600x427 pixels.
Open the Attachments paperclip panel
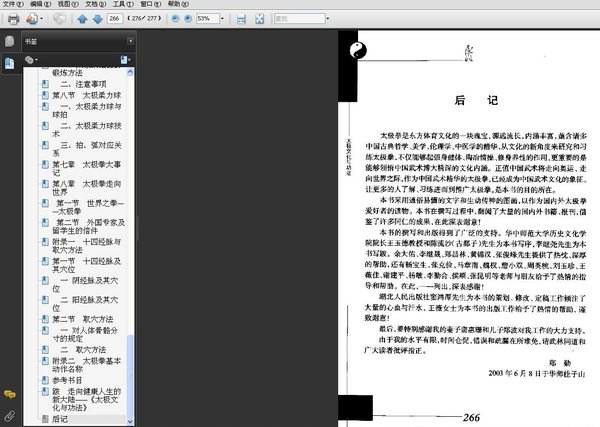point(10,416)
